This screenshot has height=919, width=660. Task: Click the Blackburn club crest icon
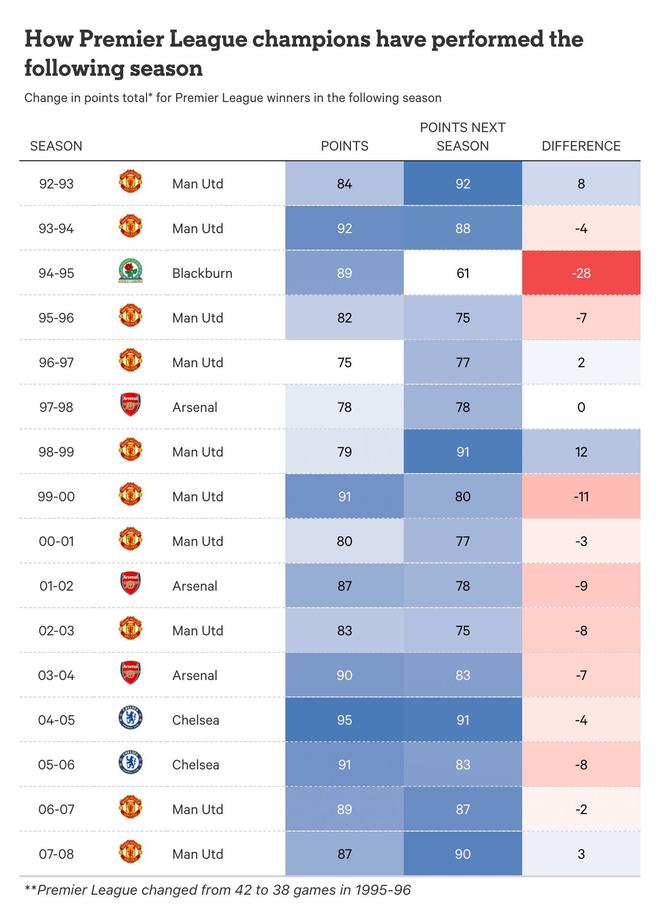130,273
